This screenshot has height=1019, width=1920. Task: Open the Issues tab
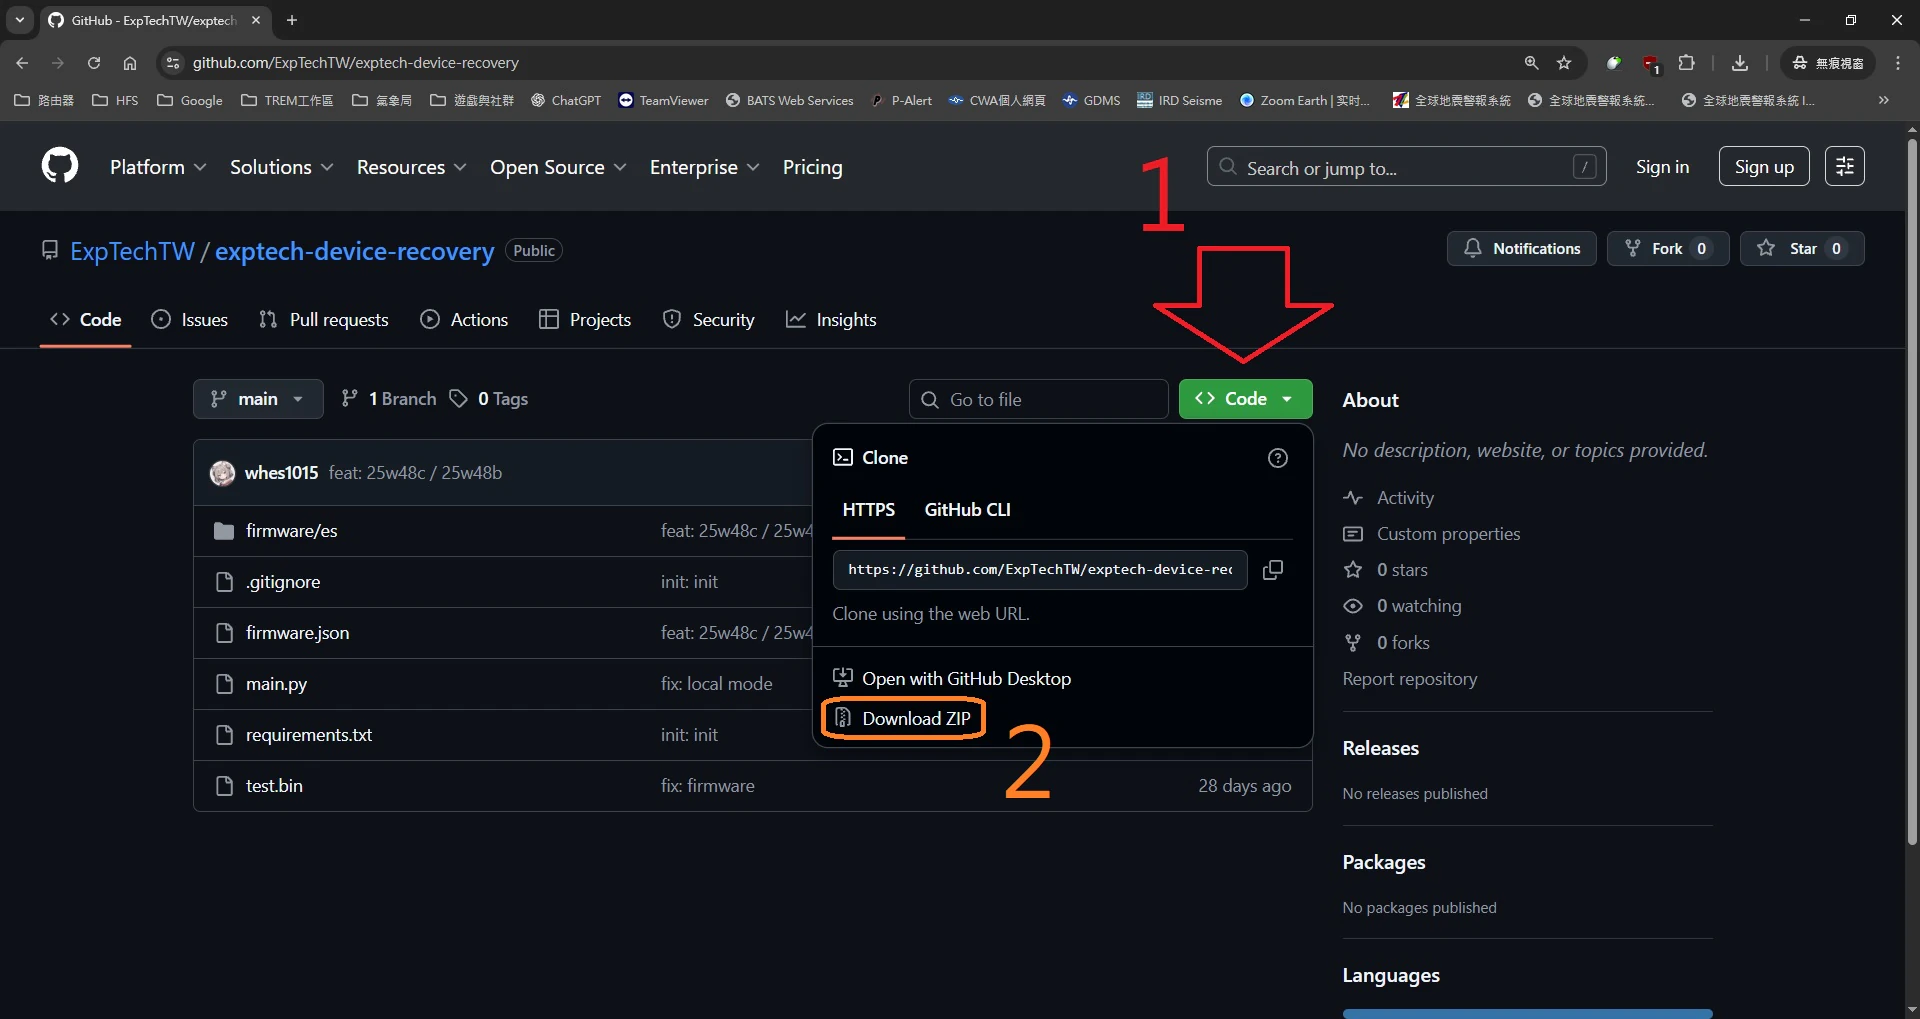(189, 320)
